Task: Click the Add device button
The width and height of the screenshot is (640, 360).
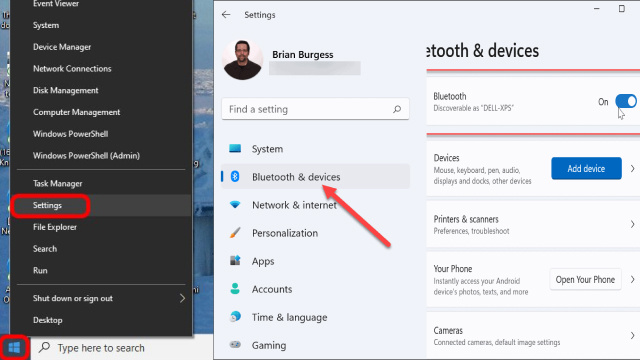Action: [586, 169]
